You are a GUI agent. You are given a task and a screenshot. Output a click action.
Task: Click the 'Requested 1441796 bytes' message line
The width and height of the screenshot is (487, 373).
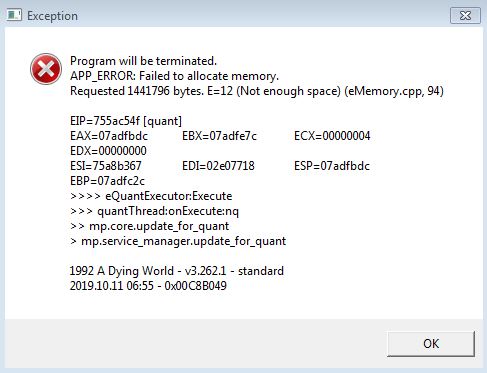pos(257,91)
